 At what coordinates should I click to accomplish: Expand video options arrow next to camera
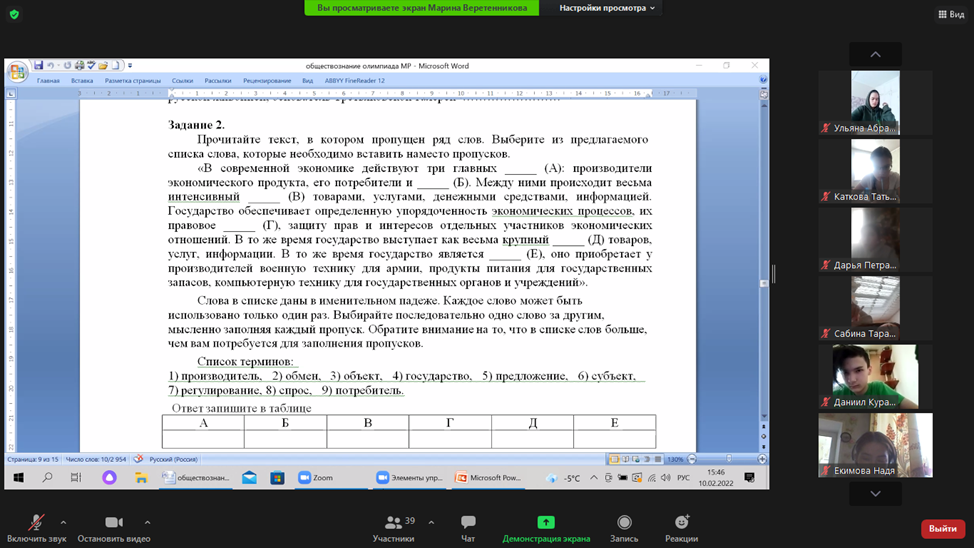(x=147, y=522)
